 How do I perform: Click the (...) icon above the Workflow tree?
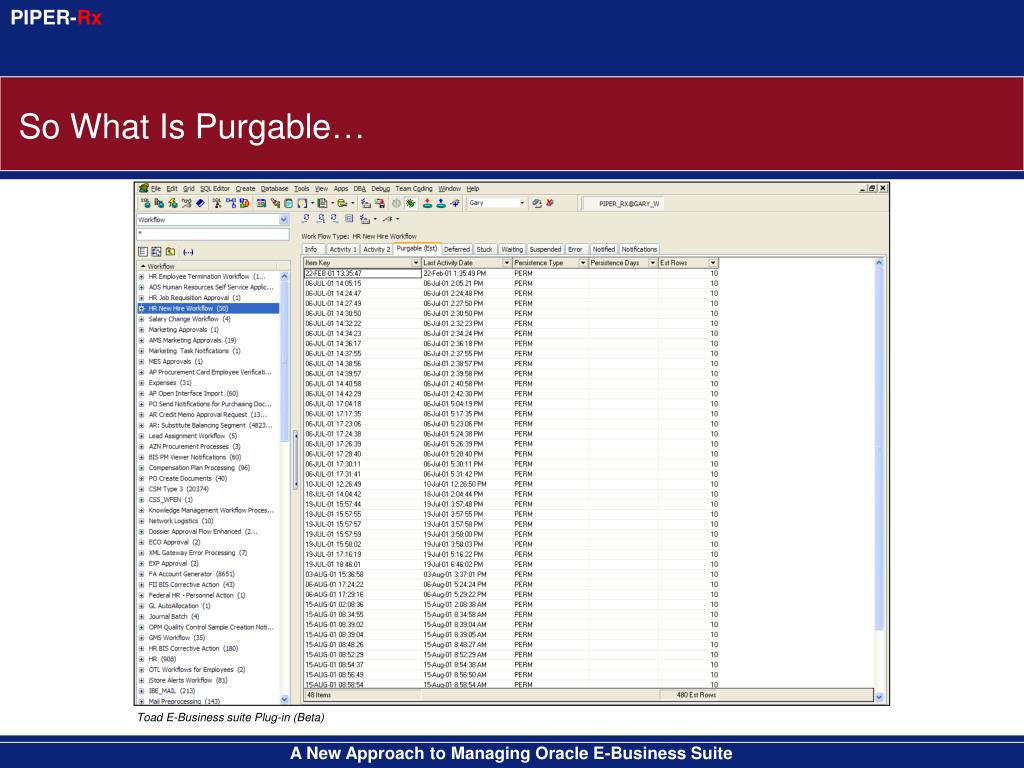click(188, 251)
